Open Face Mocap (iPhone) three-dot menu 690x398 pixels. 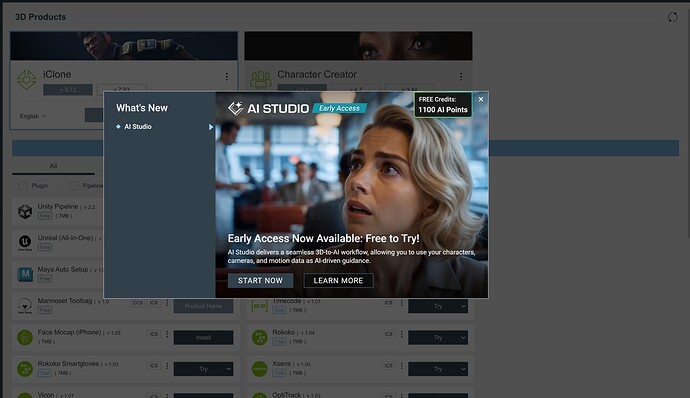pos(167,334)
